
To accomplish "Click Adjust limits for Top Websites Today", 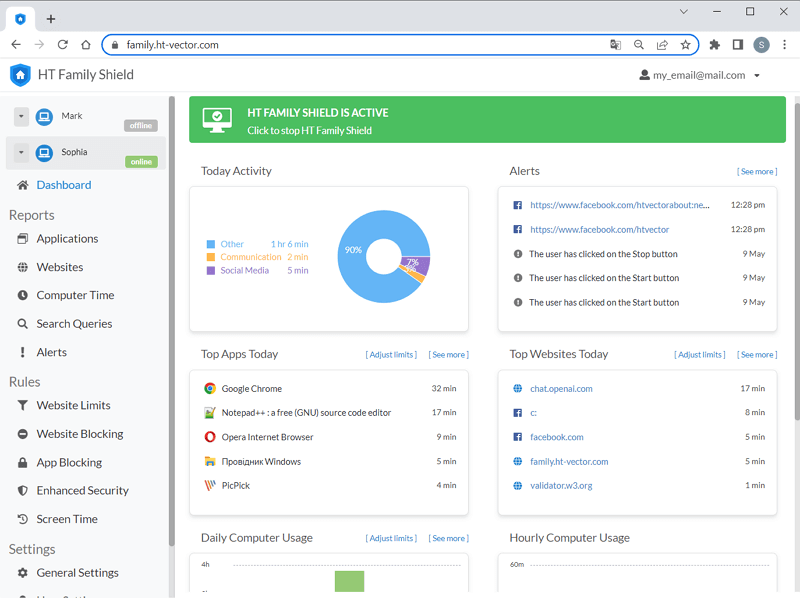I will pos(699,355).
